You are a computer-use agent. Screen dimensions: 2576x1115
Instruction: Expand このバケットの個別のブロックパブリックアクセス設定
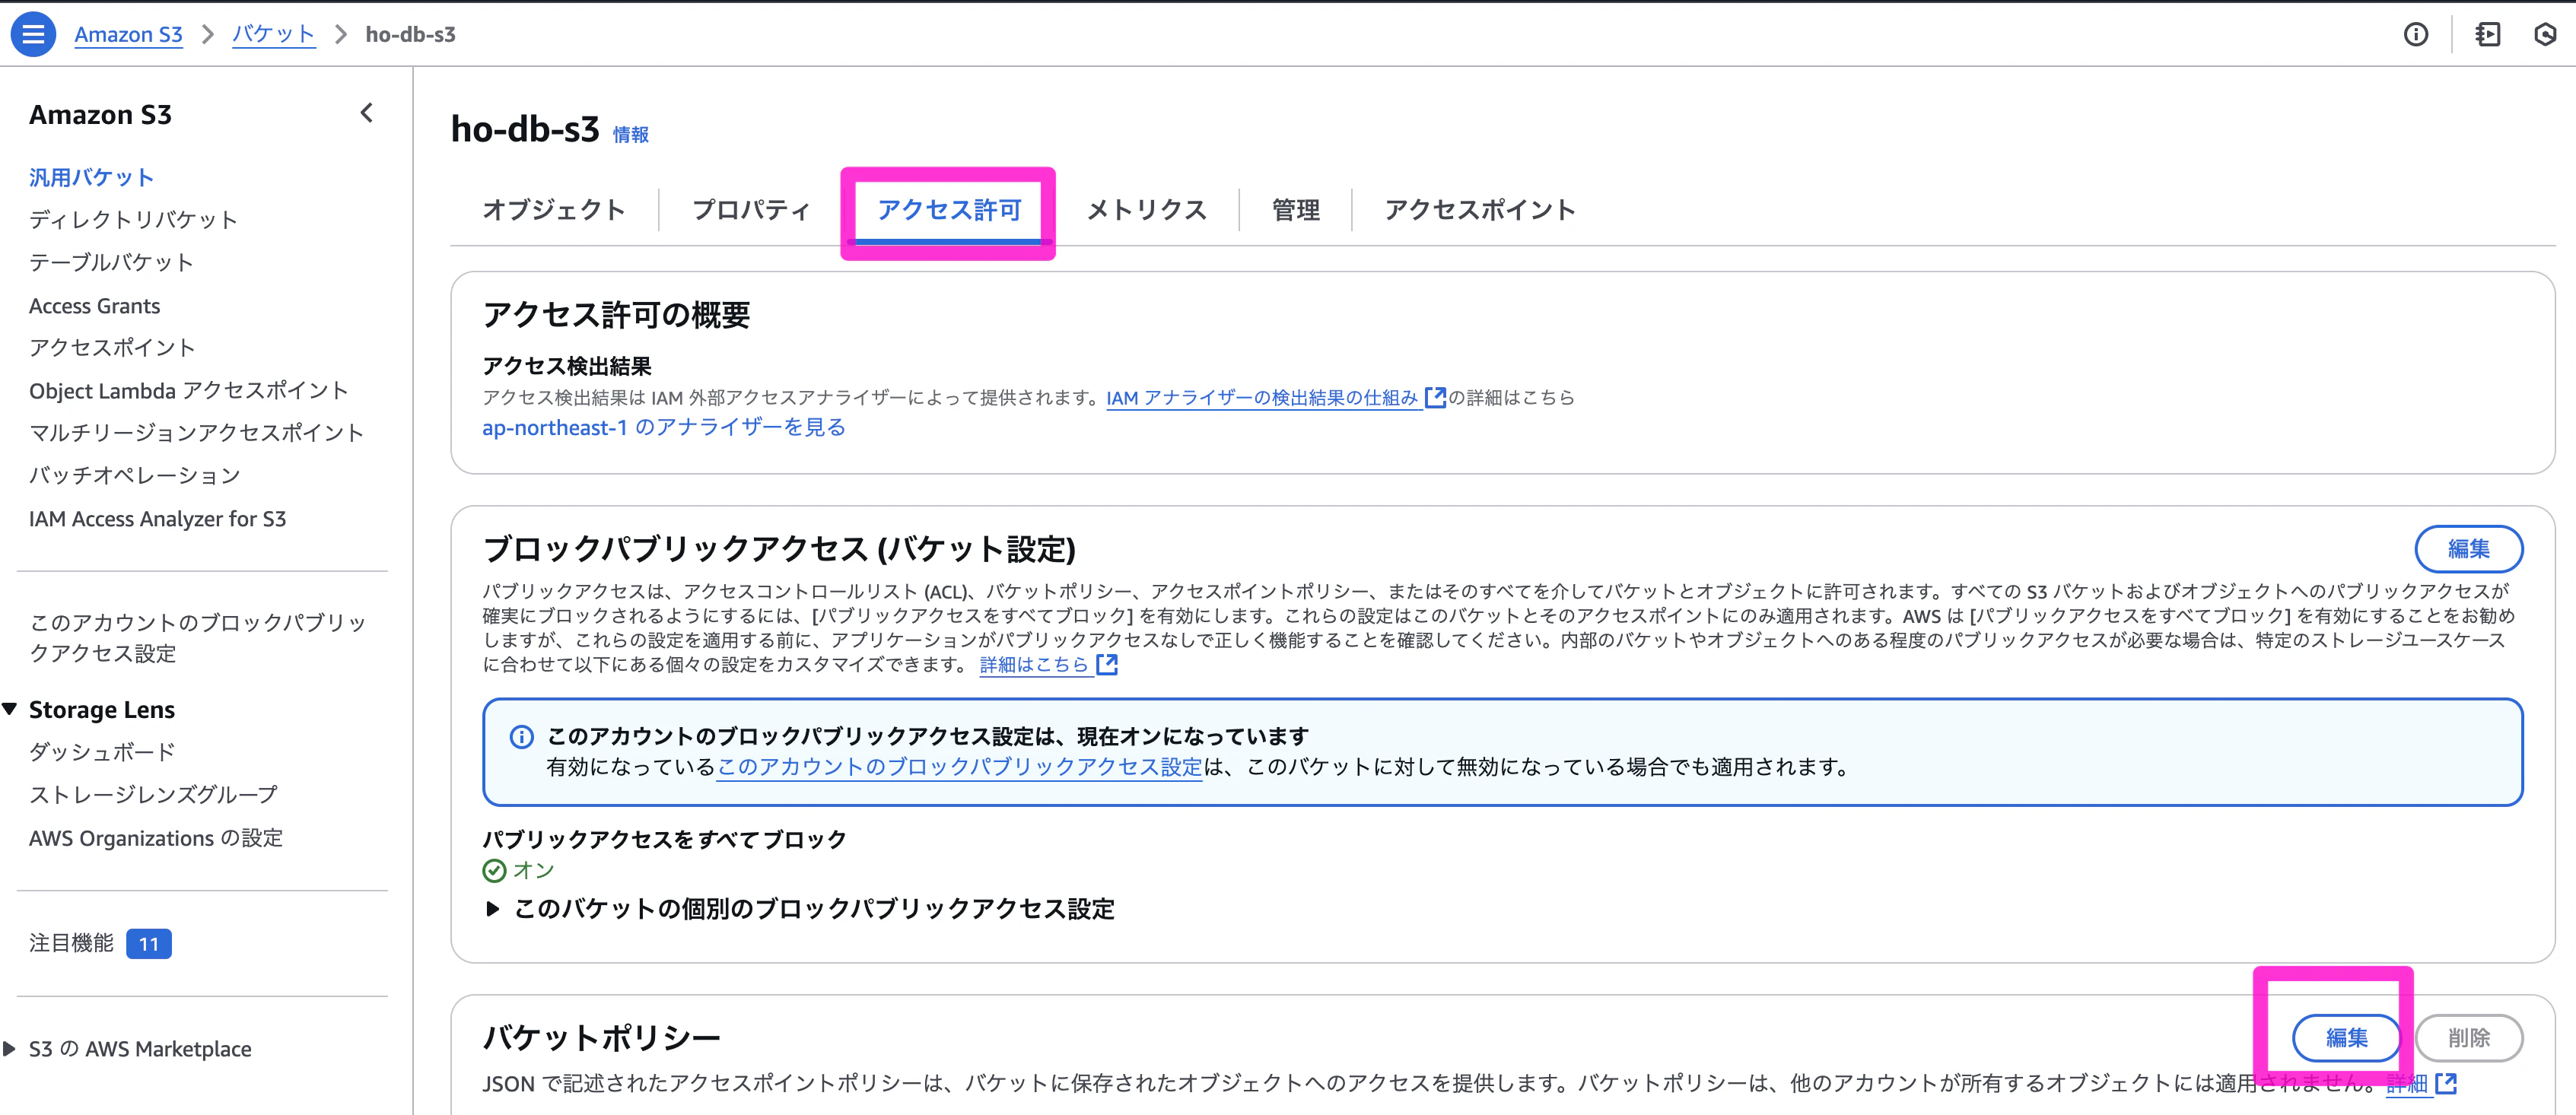tap(492, 909)
